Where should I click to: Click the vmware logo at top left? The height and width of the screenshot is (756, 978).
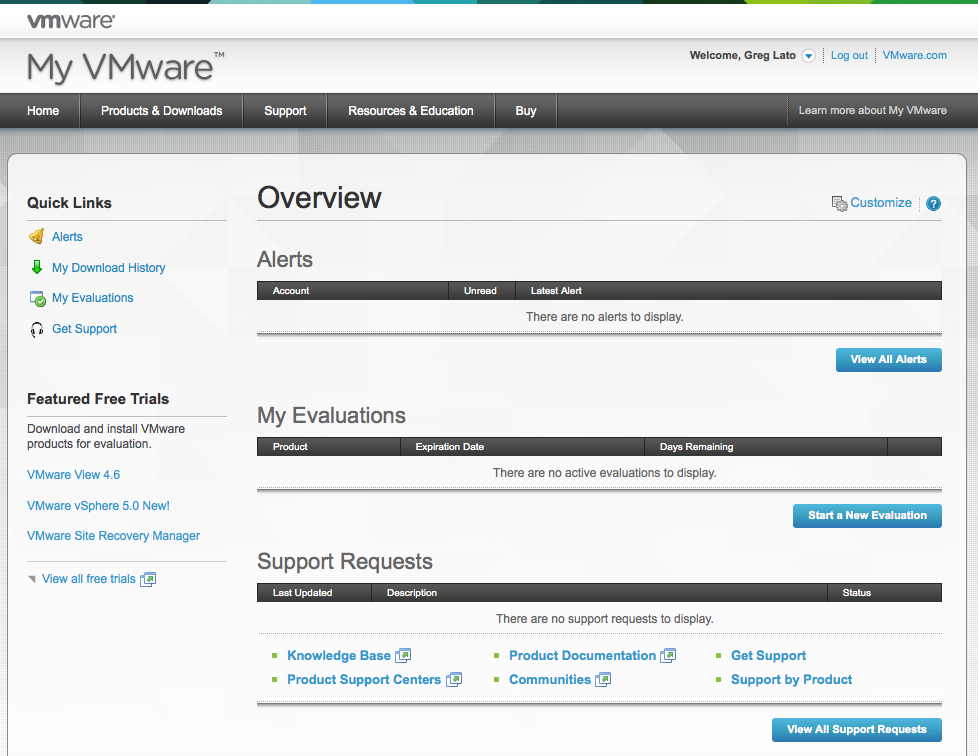click(x=71, y=21)
